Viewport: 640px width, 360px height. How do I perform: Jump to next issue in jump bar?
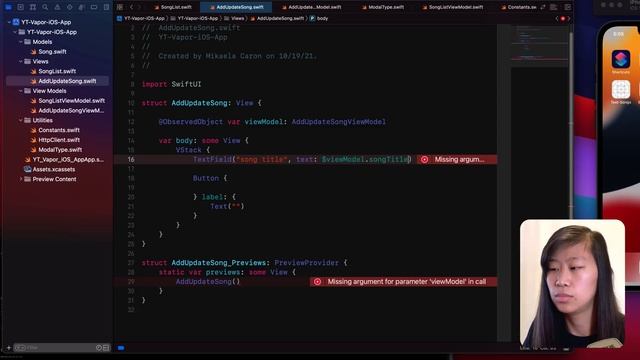569,18
